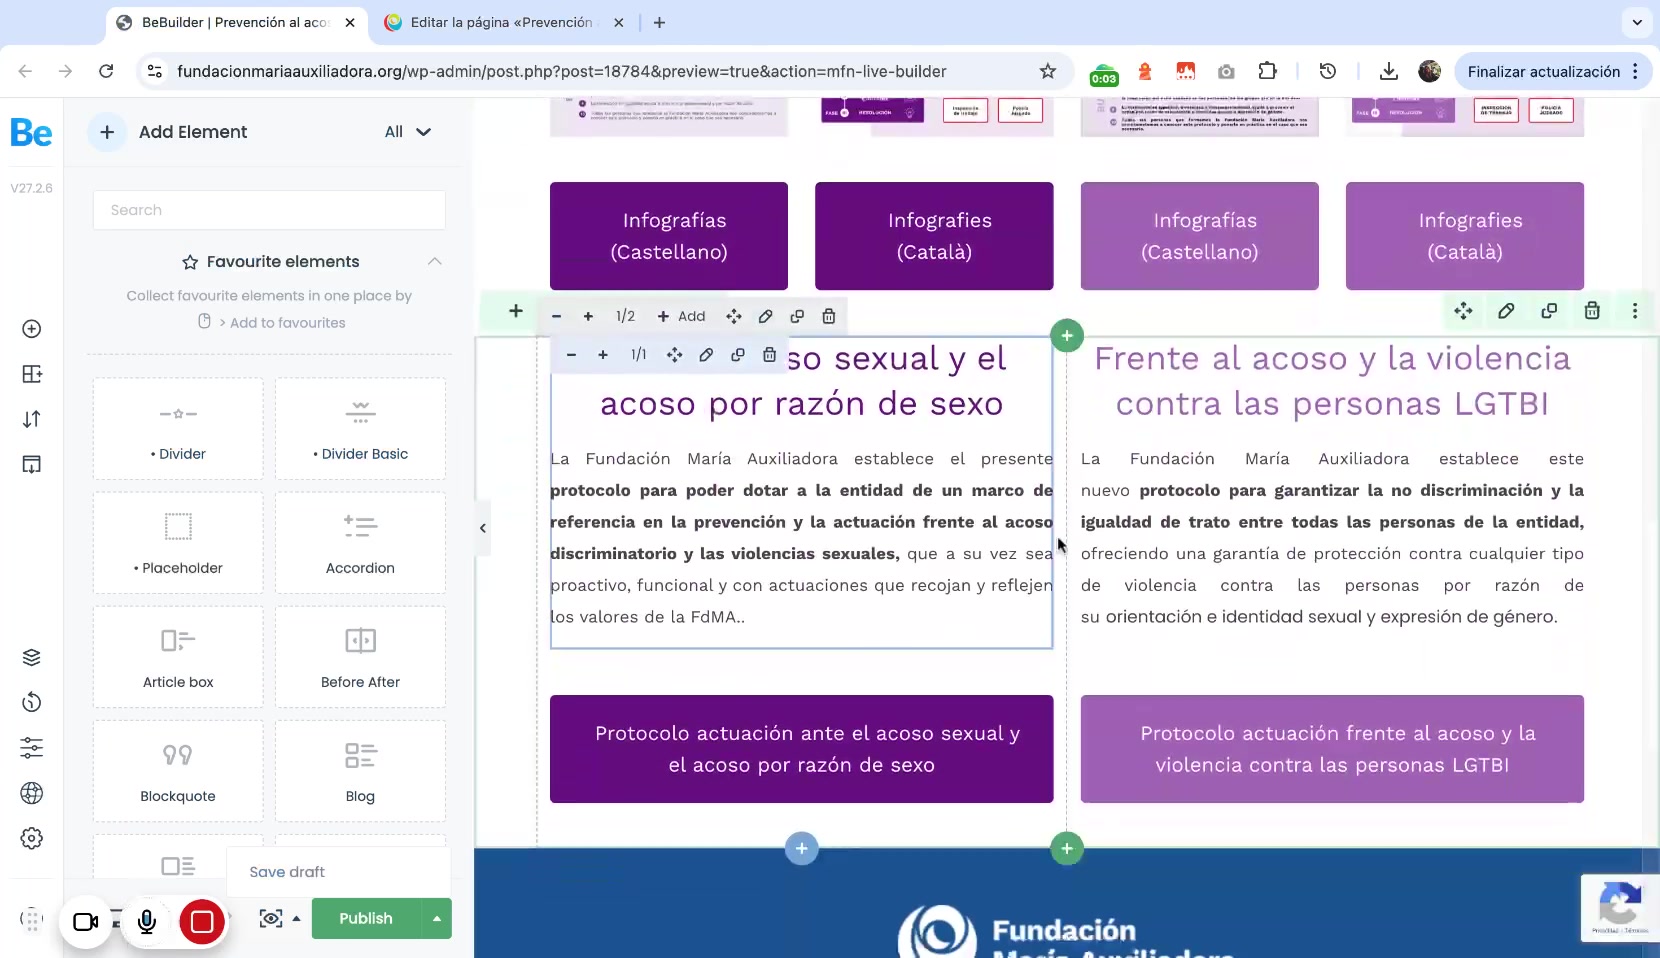Toggle the camera in recorder controls
The height and width of the screenshot is (958, 1660).
(86, 921)
